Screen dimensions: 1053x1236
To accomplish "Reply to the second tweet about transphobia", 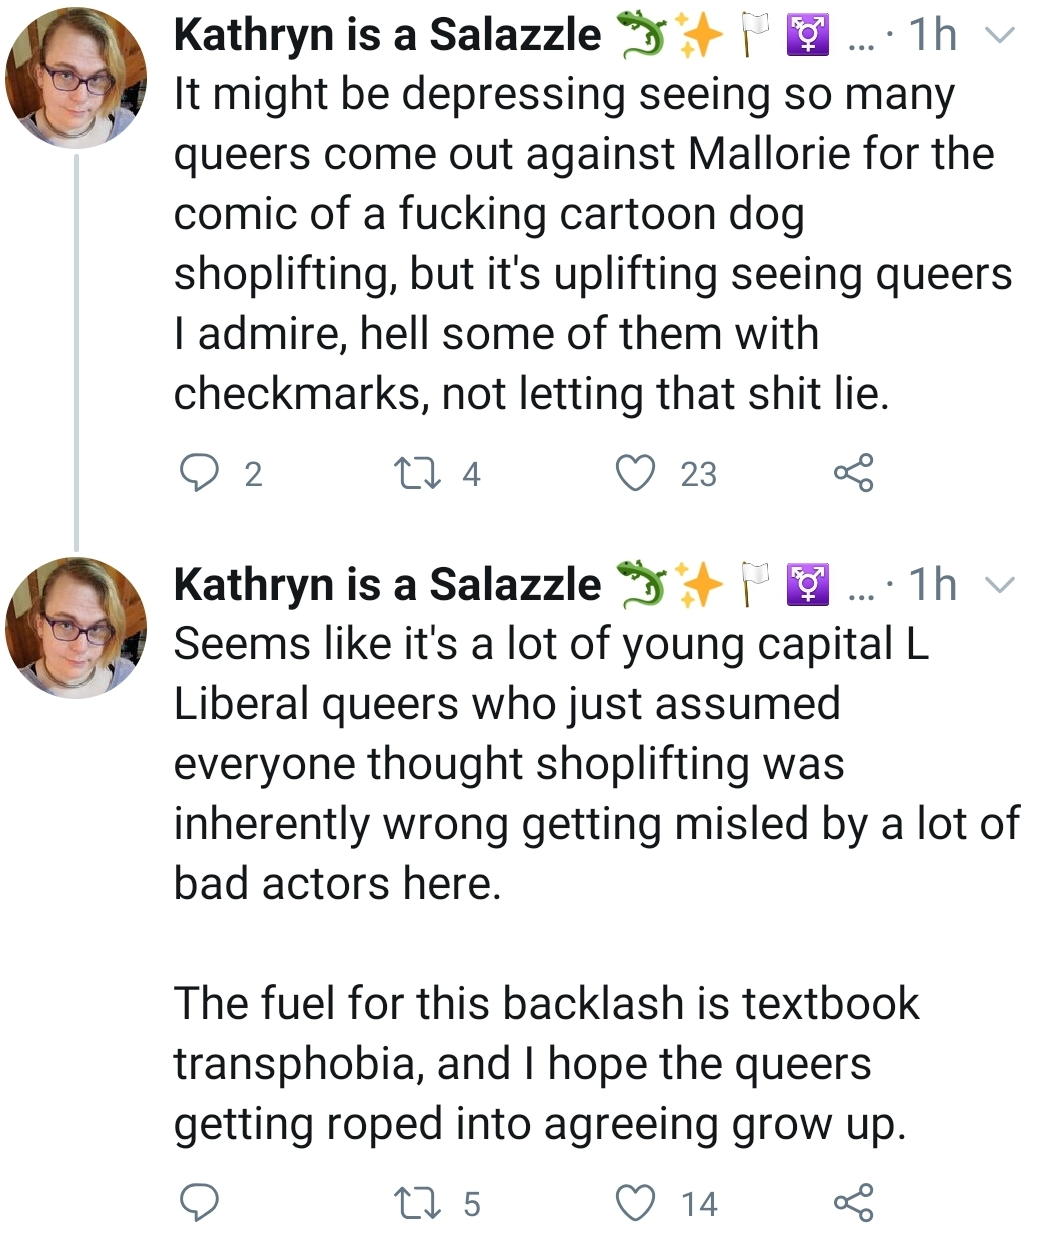I will pos(199,1202).
